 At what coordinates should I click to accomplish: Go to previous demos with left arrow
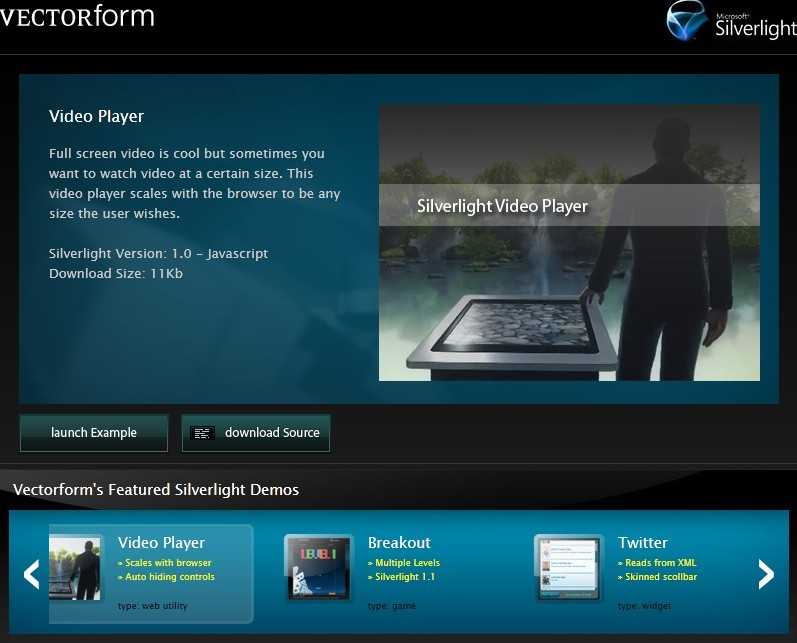[x=32, y=574]
